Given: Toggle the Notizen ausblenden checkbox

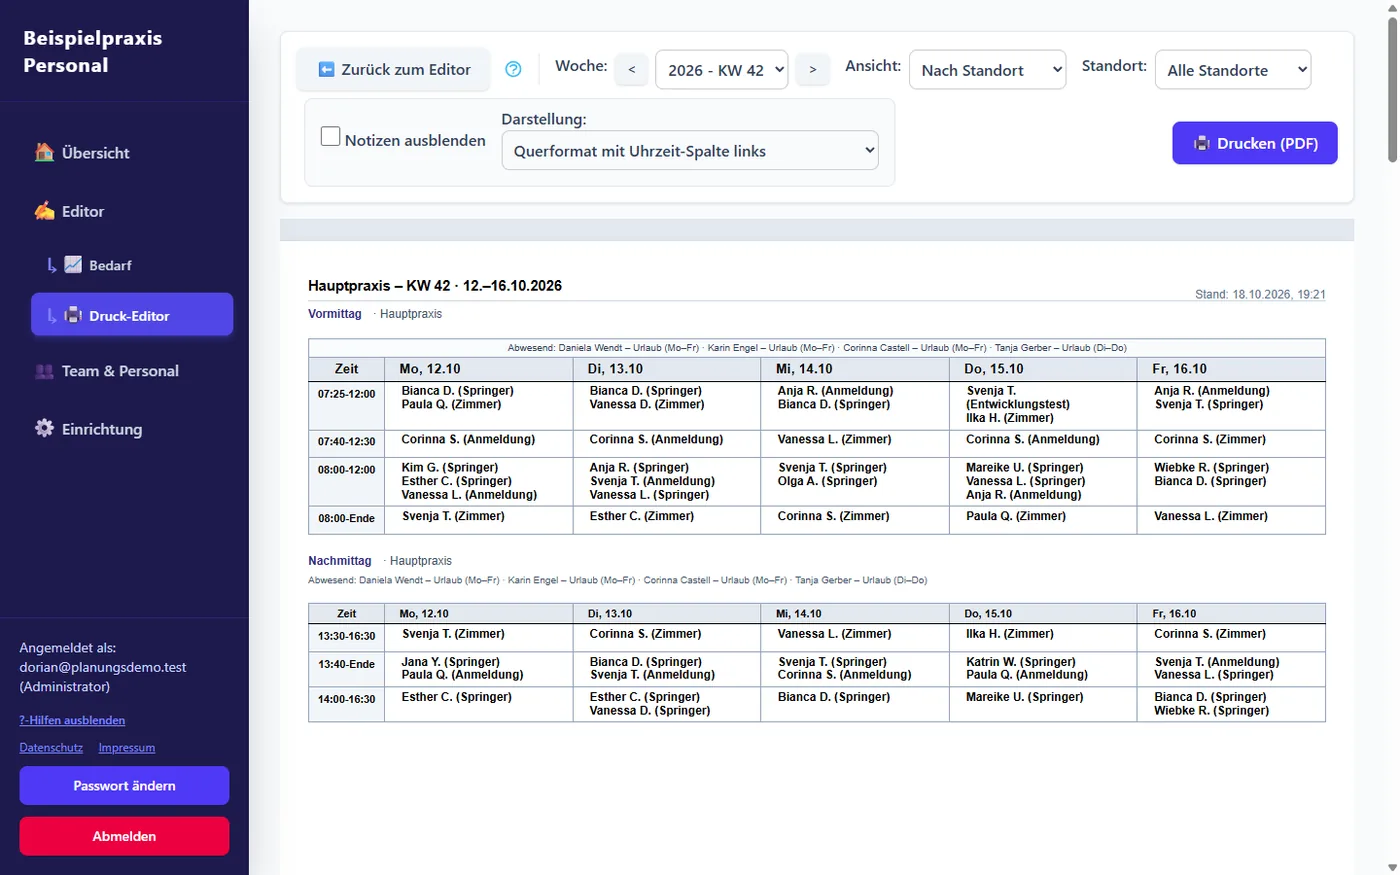Looking at the screenshot, I should pos(330,136).
